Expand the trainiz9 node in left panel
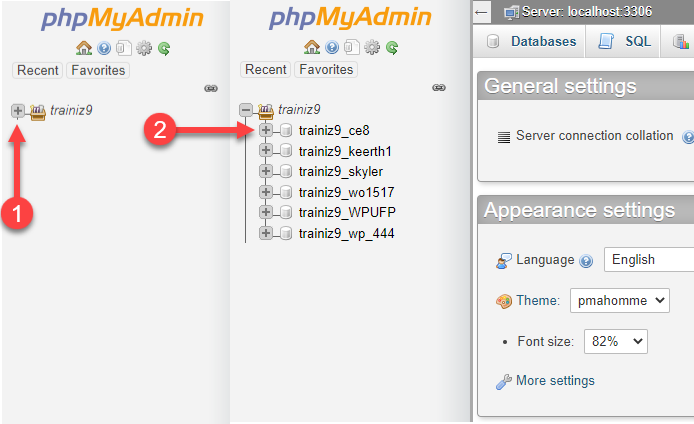The width and height of the screenshot is (694, 424). click(x=18, y=111)
